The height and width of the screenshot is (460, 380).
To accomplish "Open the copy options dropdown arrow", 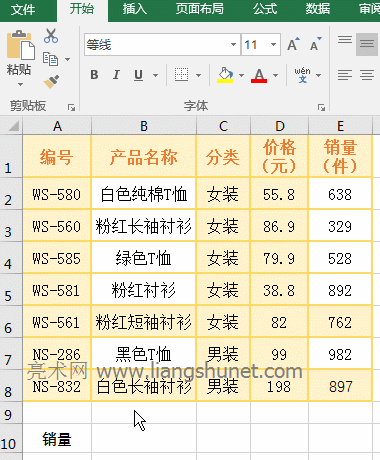I will [x=68, y=59].
